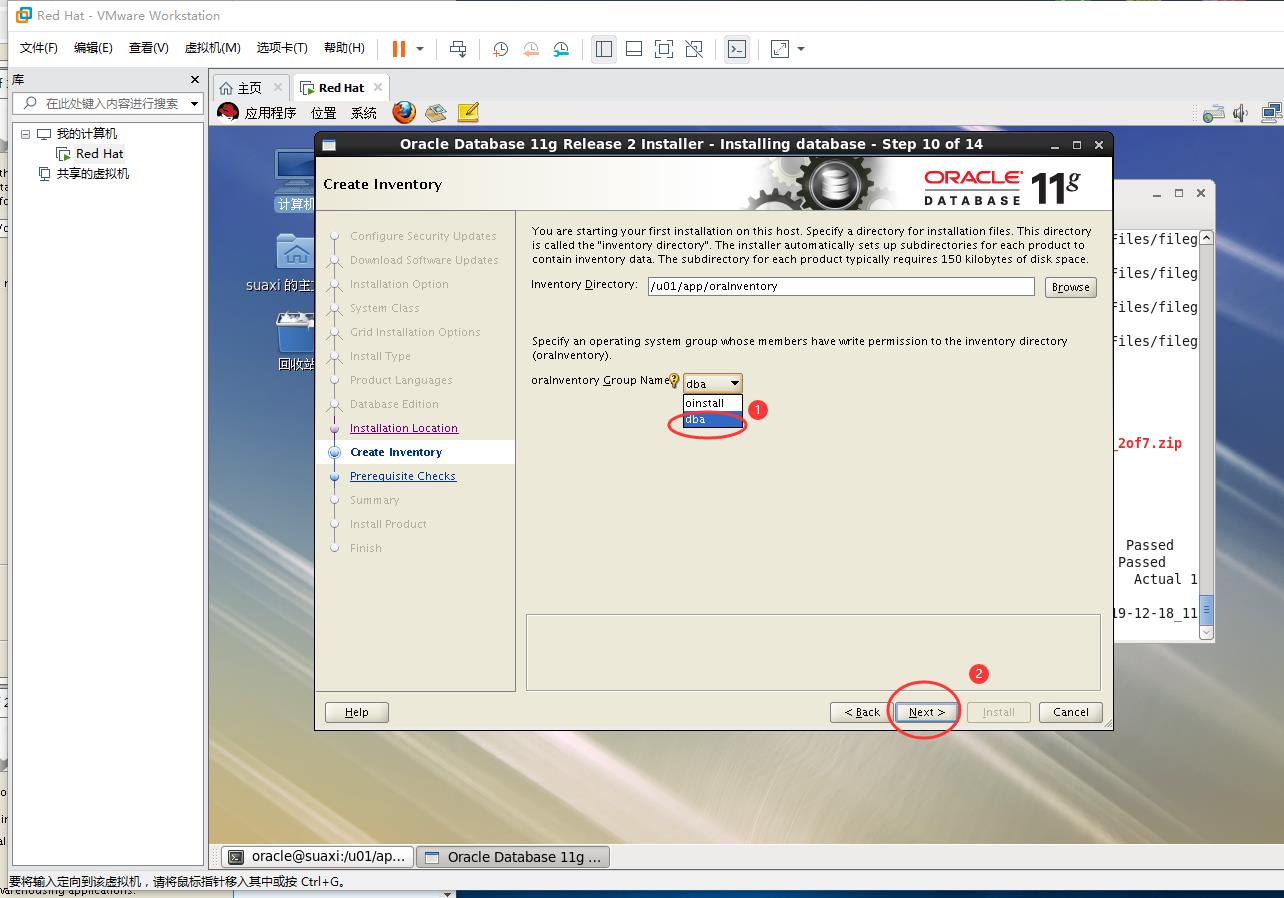Open the 位置 menu in the guest panel
This screenshot has width=1284, height=898.
324,113
